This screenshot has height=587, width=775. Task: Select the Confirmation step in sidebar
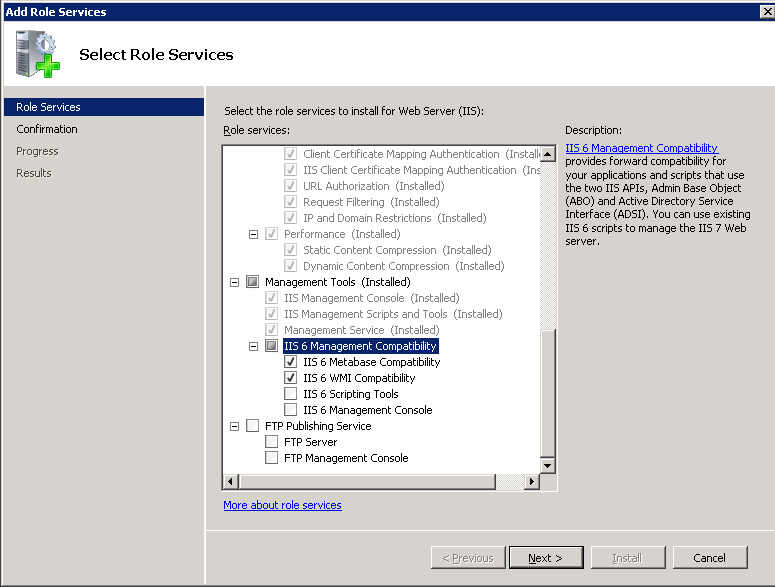coord(47,129)
